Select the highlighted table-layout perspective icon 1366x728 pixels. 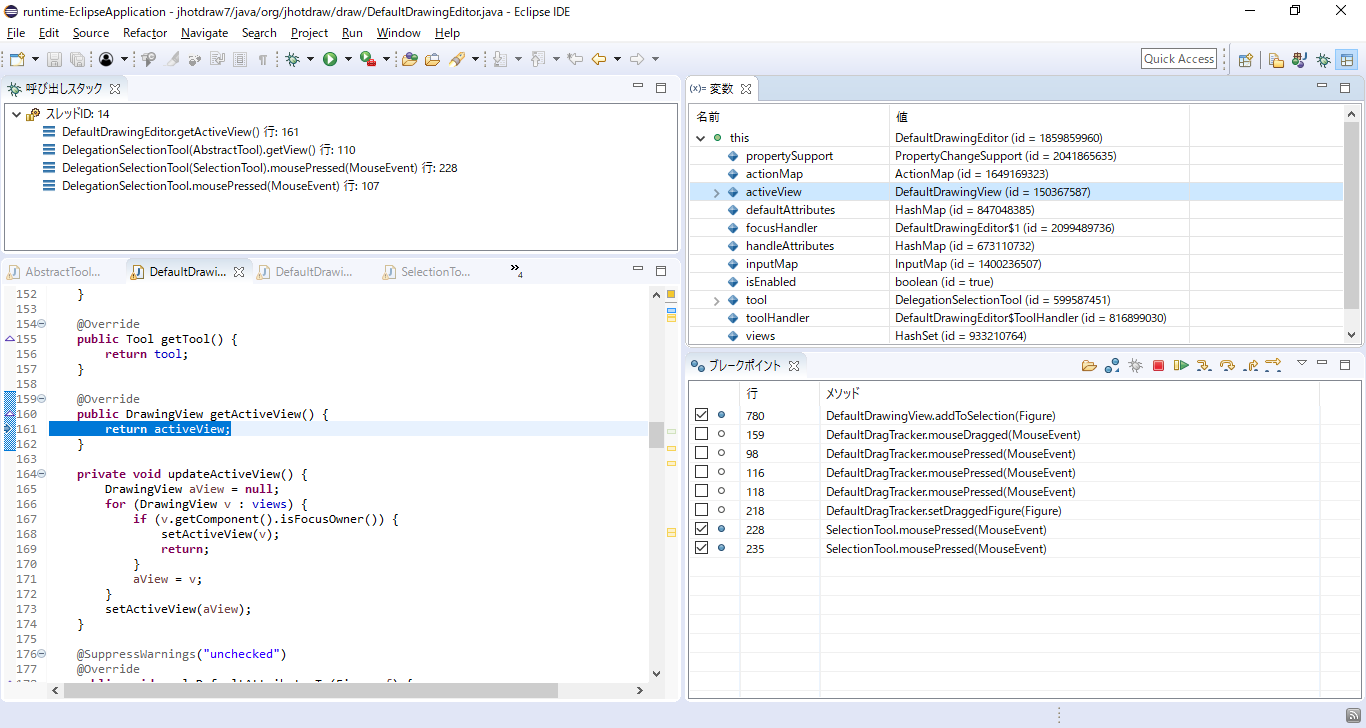point(1347,60)
